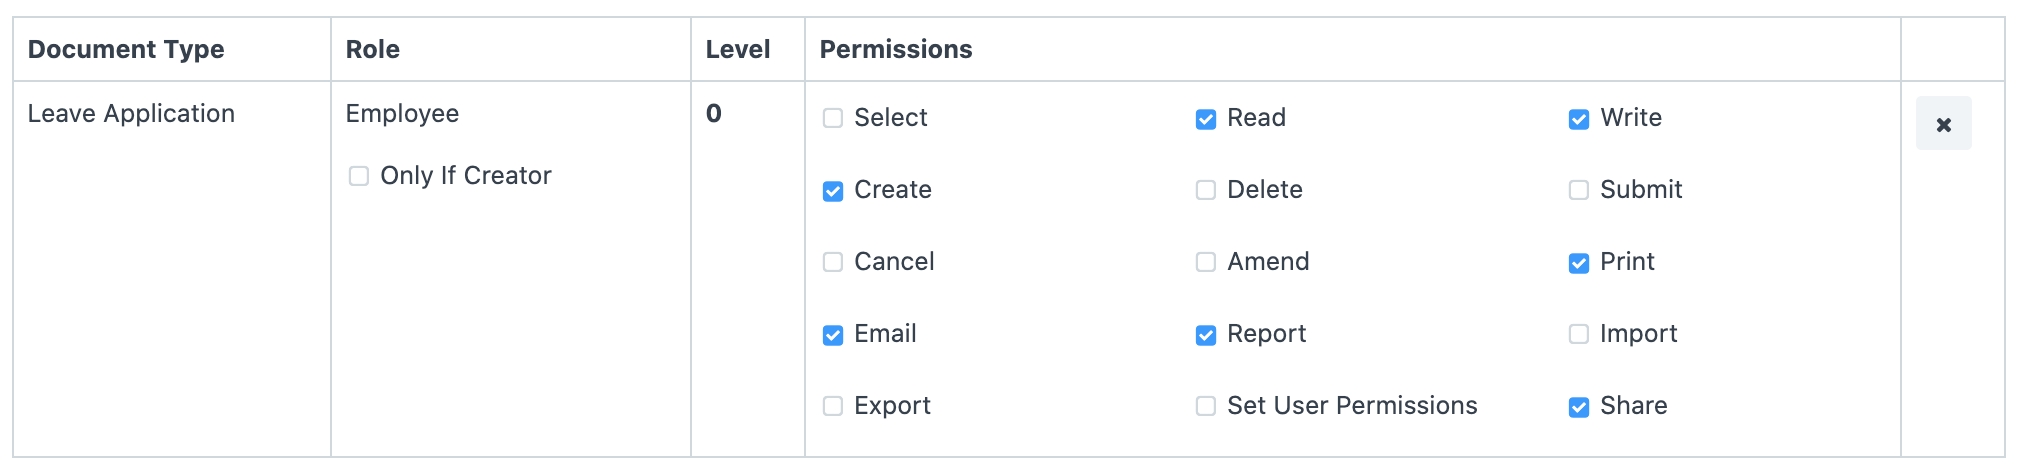The image size is (2018, 474).
Task: Enable the Cancel permission
Action: pos(833,263)
